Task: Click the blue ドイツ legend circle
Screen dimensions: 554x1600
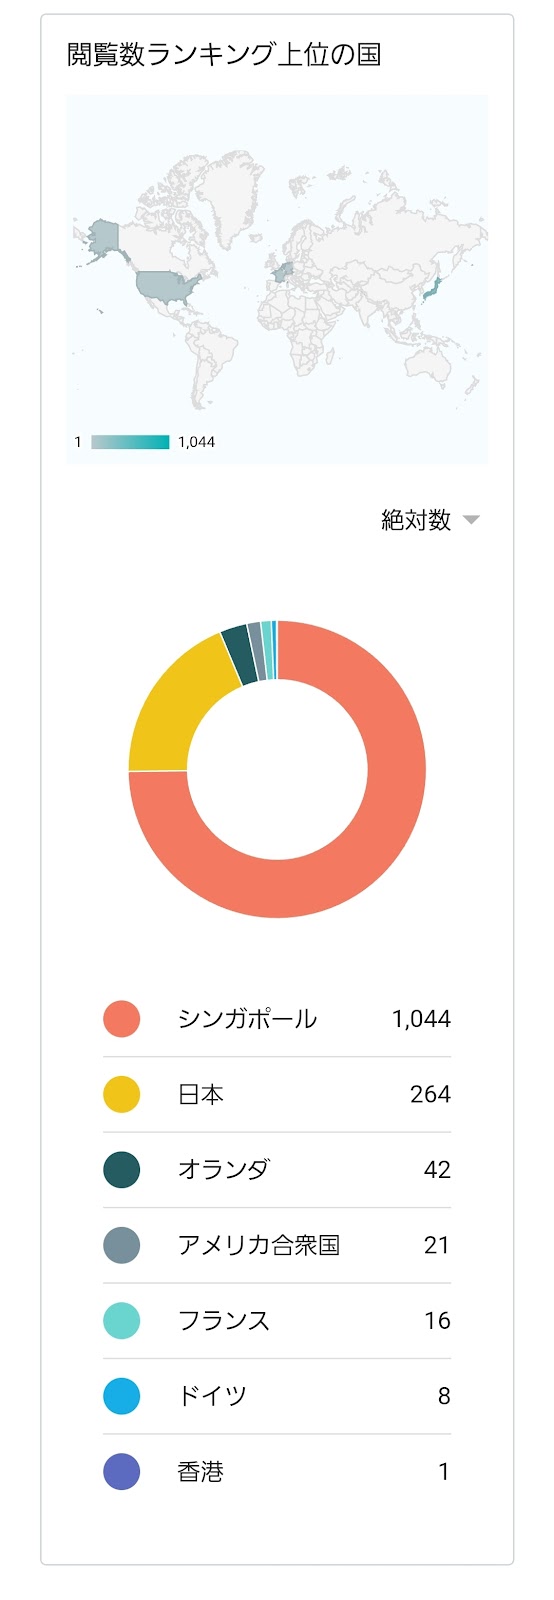Action: click(x=122, y=1396)
